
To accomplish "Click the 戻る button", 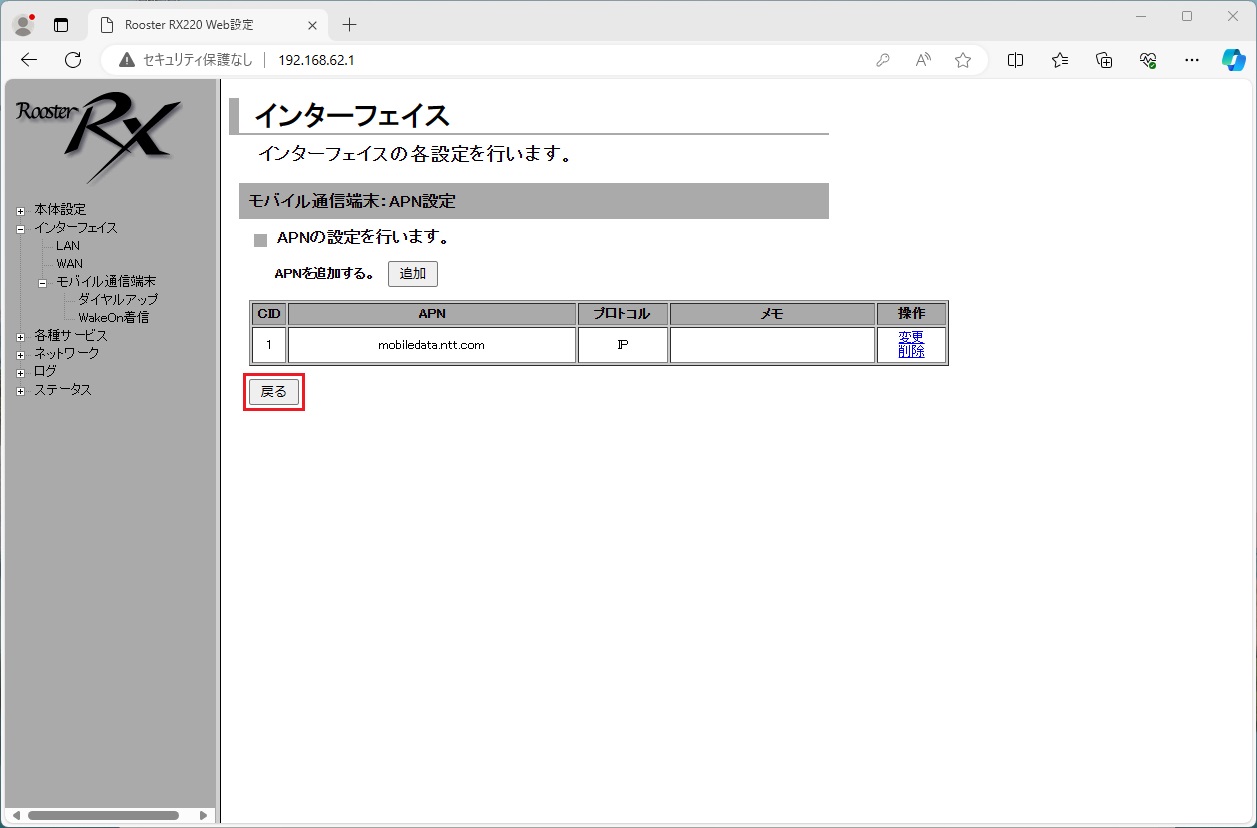I will click(273, 392).
